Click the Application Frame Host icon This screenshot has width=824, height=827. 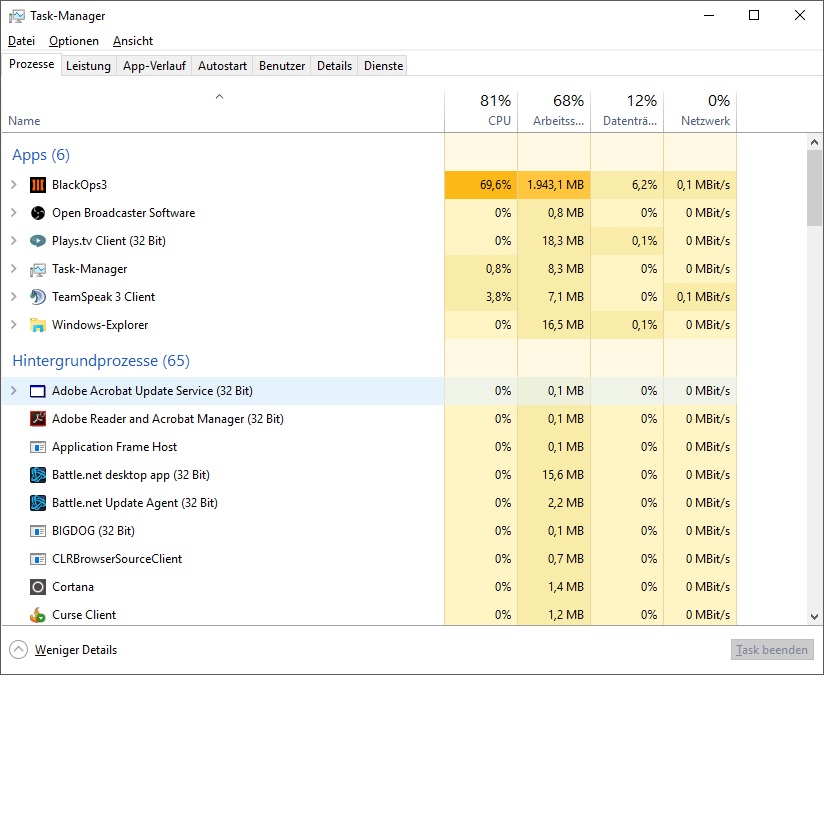click(x=37, y=447)
